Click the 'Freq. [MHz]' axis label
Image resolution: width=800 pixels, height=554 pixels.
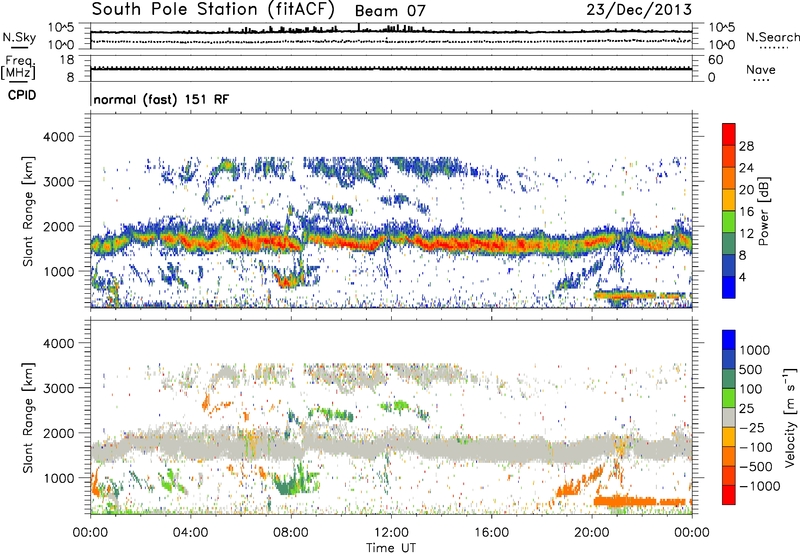19,68
